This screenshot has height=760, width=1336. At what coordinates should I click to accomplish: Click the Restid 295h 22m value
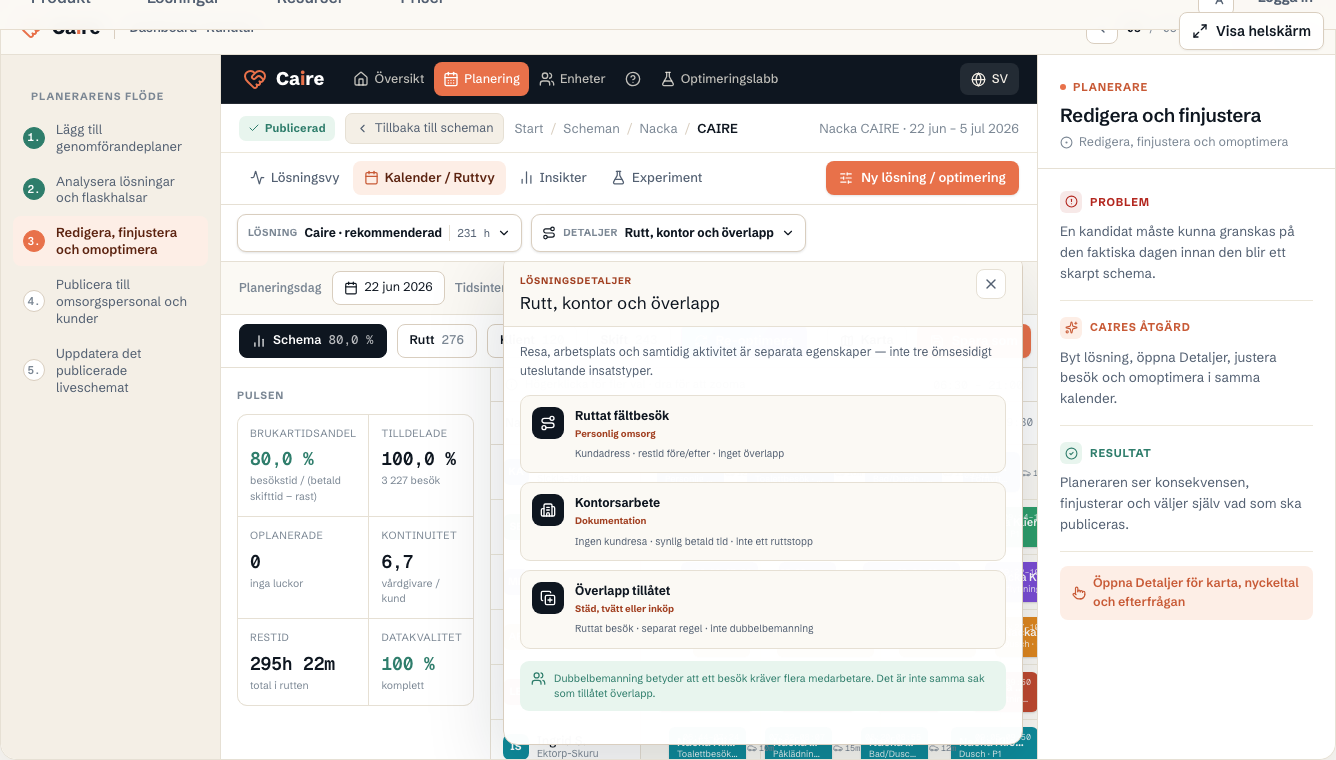coord(293,664)
